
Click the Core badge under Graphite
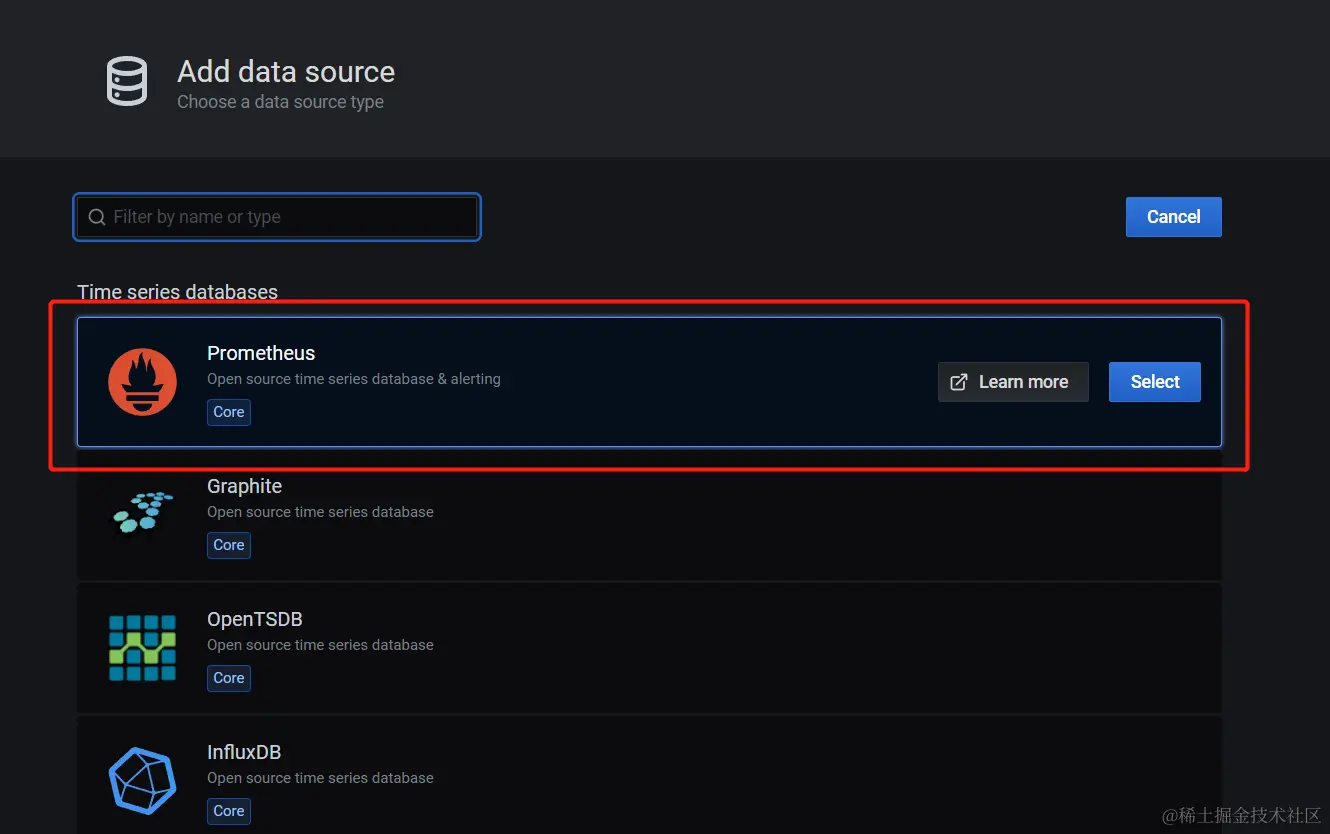[x=229, y=545]
